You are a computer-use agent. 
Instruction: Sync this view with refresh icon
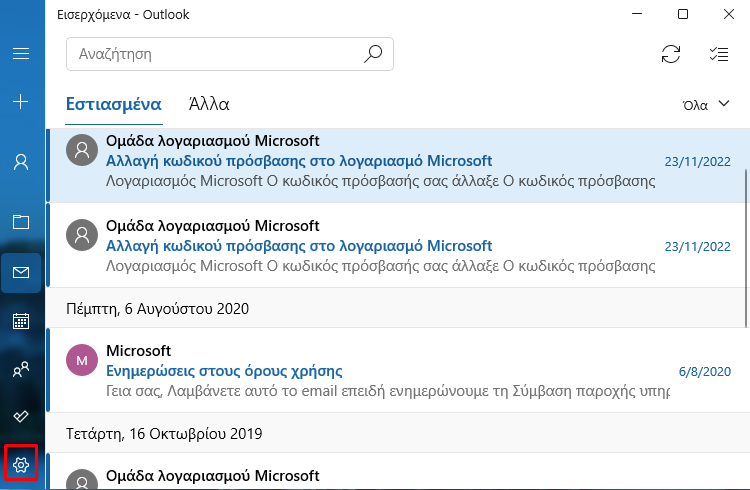click(671, 54)
